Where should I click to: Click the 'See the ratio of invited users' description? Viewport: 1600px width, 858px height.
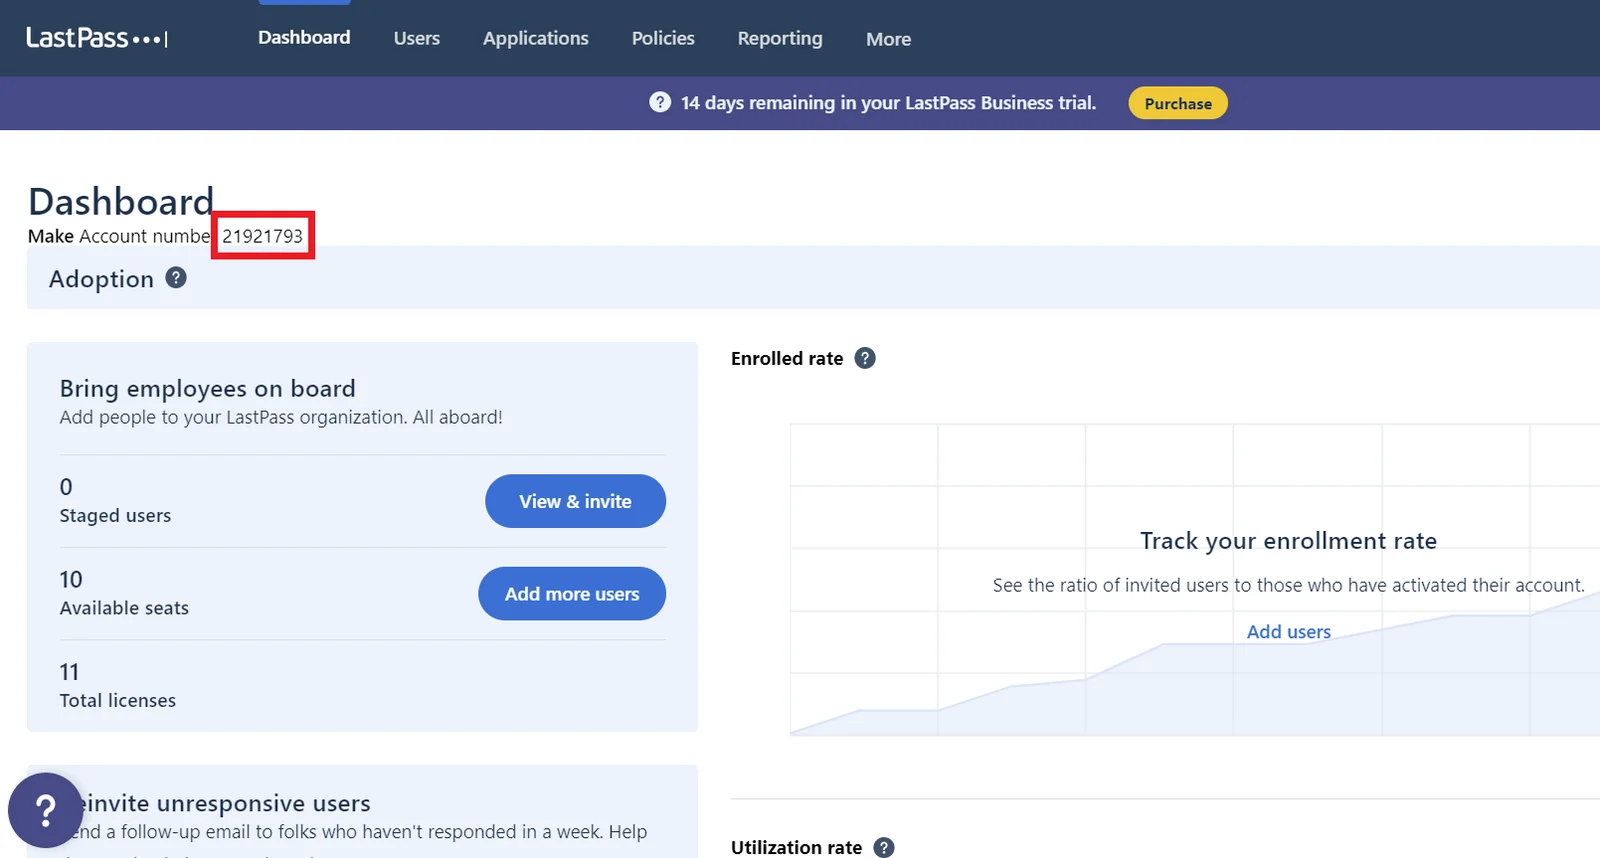click(x=1288, y=585)
